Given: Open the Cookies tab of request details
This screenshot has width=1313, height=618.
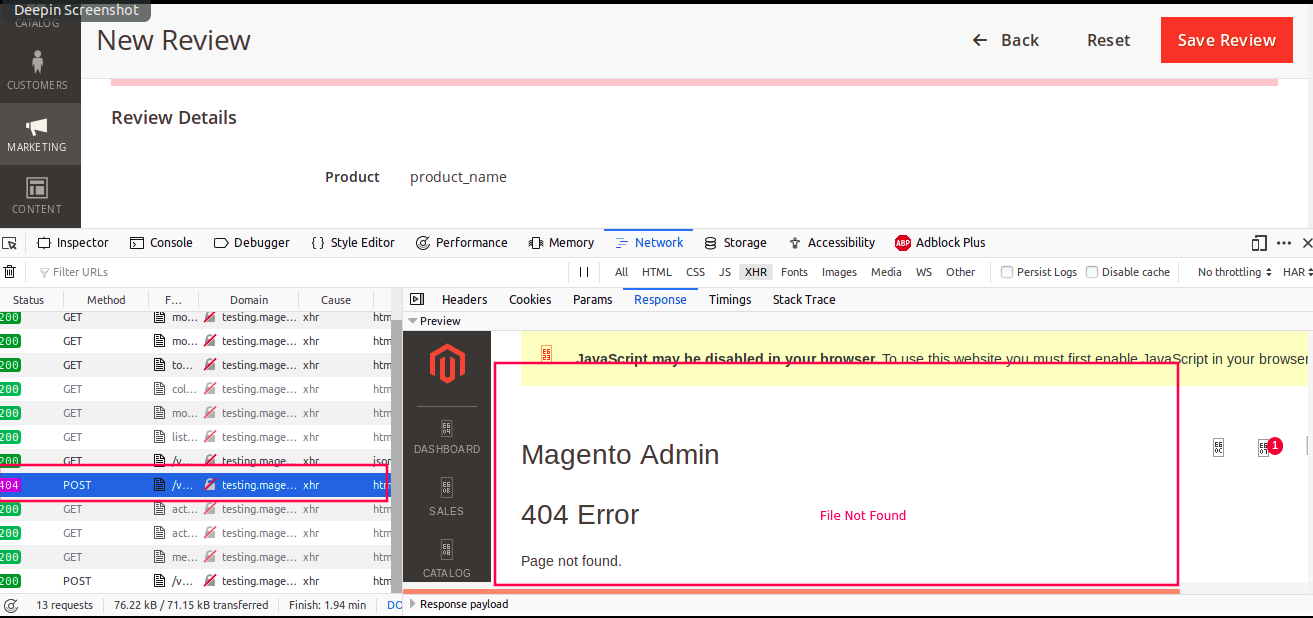Looking at the screenshot, I should coord(530,299).
